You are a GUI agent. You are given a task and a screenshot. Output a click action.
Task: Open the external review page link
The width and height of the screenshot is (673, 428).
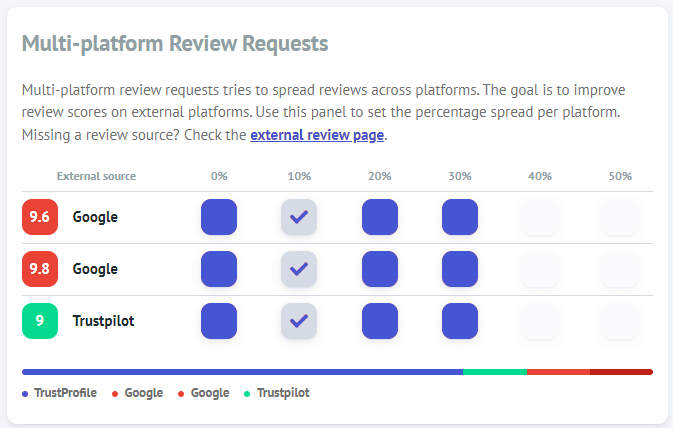tap(317, 135)
